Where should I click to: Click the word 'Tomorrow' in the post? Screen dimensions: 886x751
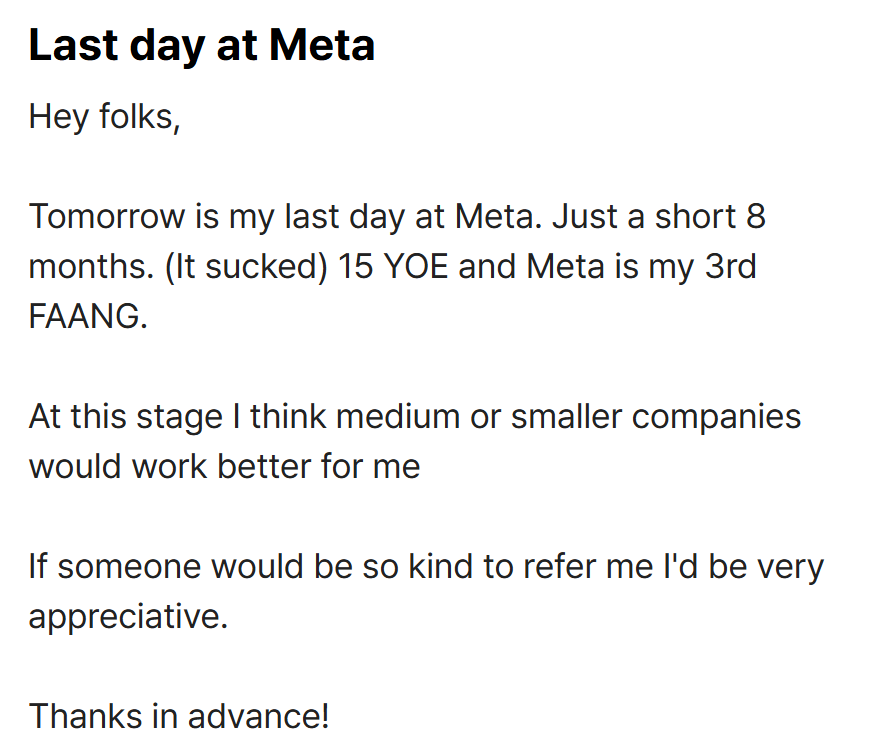coord(107,216)
